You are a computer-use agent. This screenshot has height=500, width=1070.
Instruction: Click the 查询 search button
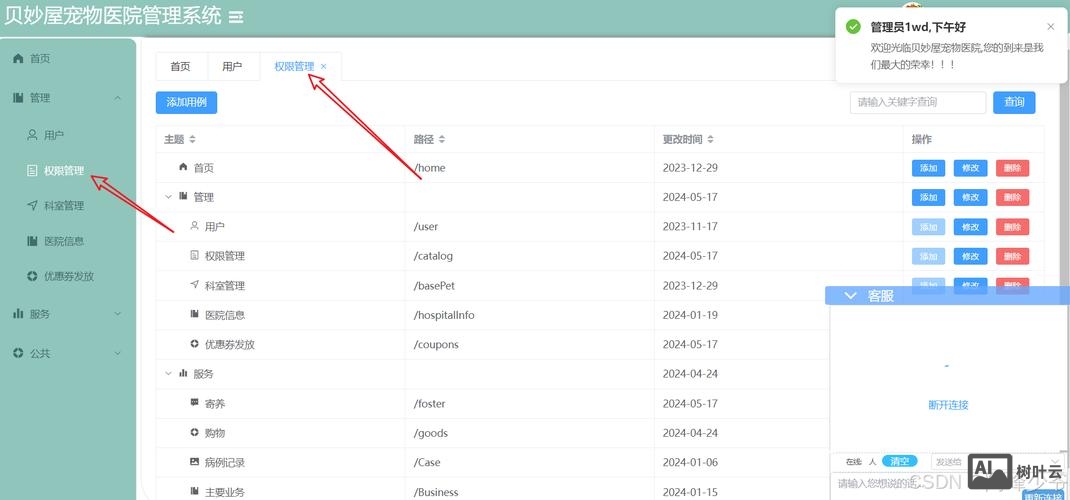pyautogui.click(x=1014, y=102)
